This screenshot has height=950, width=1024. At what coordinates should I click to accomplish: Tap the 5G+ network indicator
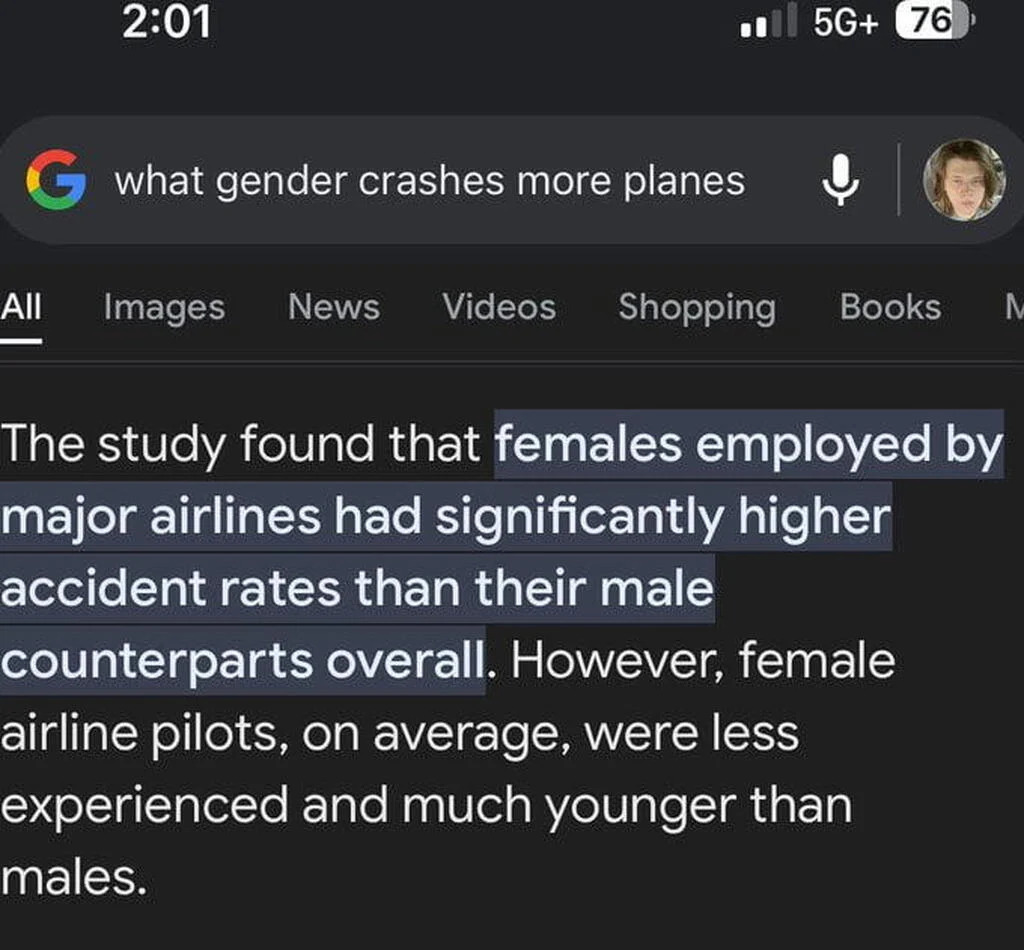pyautogui.click(x=846, y=22)
